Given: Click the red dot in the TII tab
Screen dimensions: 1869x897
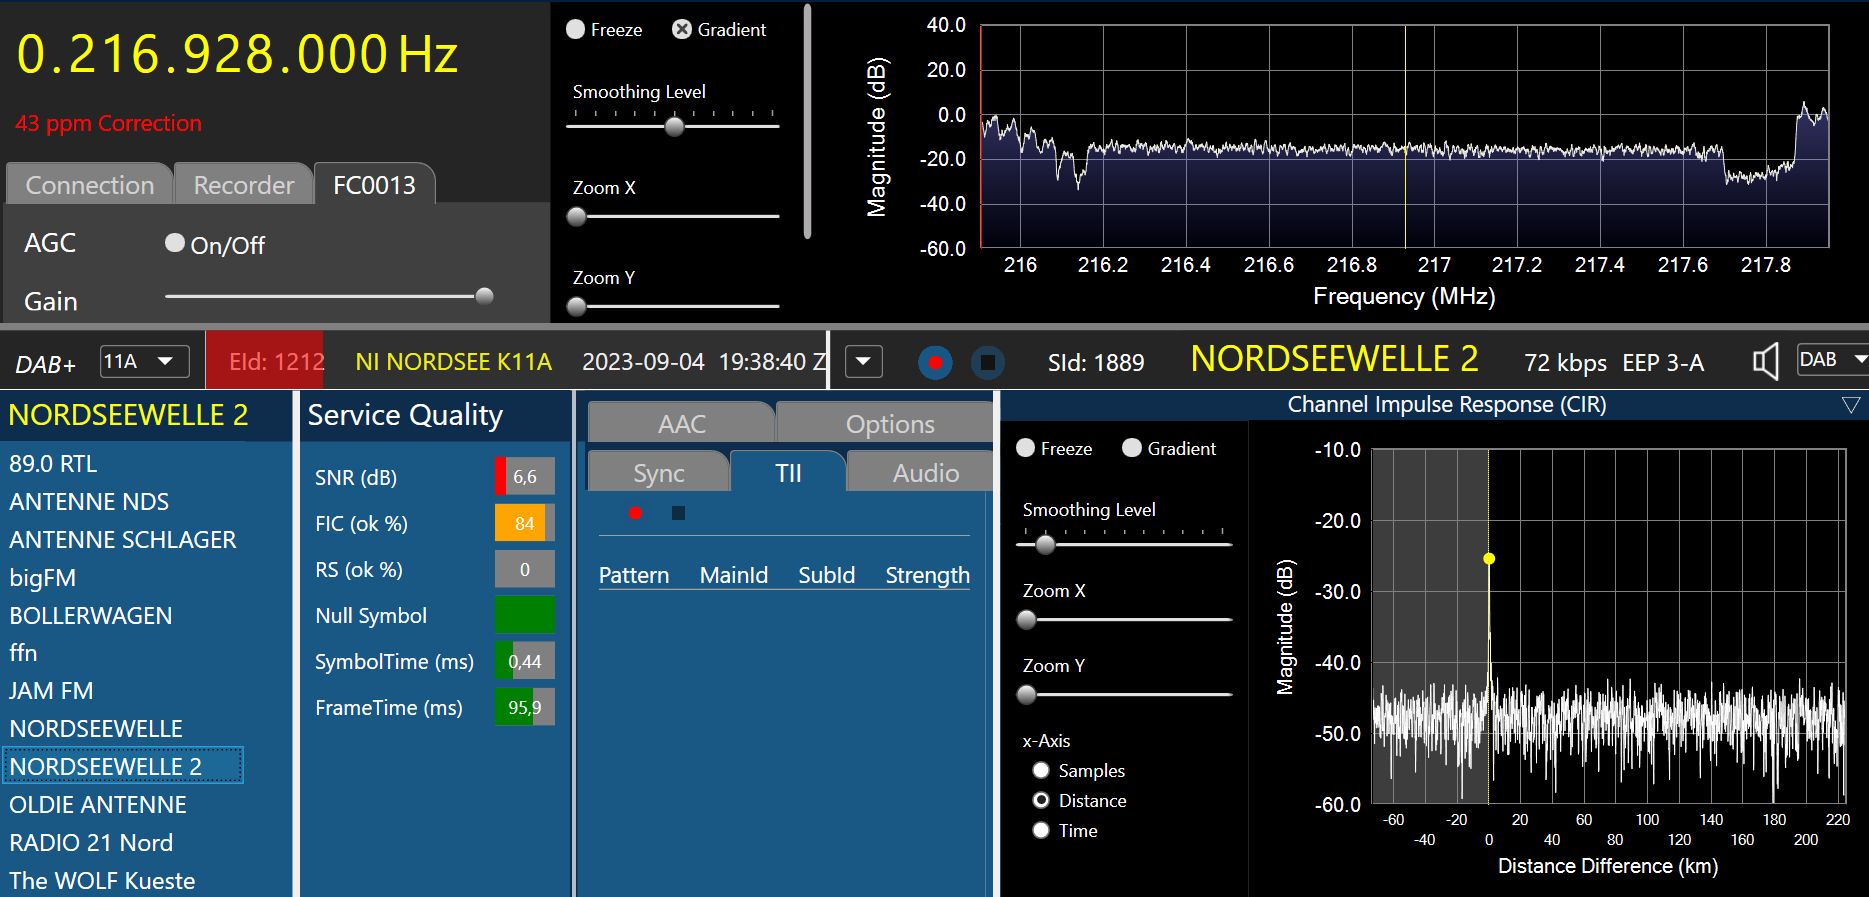Looking at the screenshot, I should coord(635,513).
